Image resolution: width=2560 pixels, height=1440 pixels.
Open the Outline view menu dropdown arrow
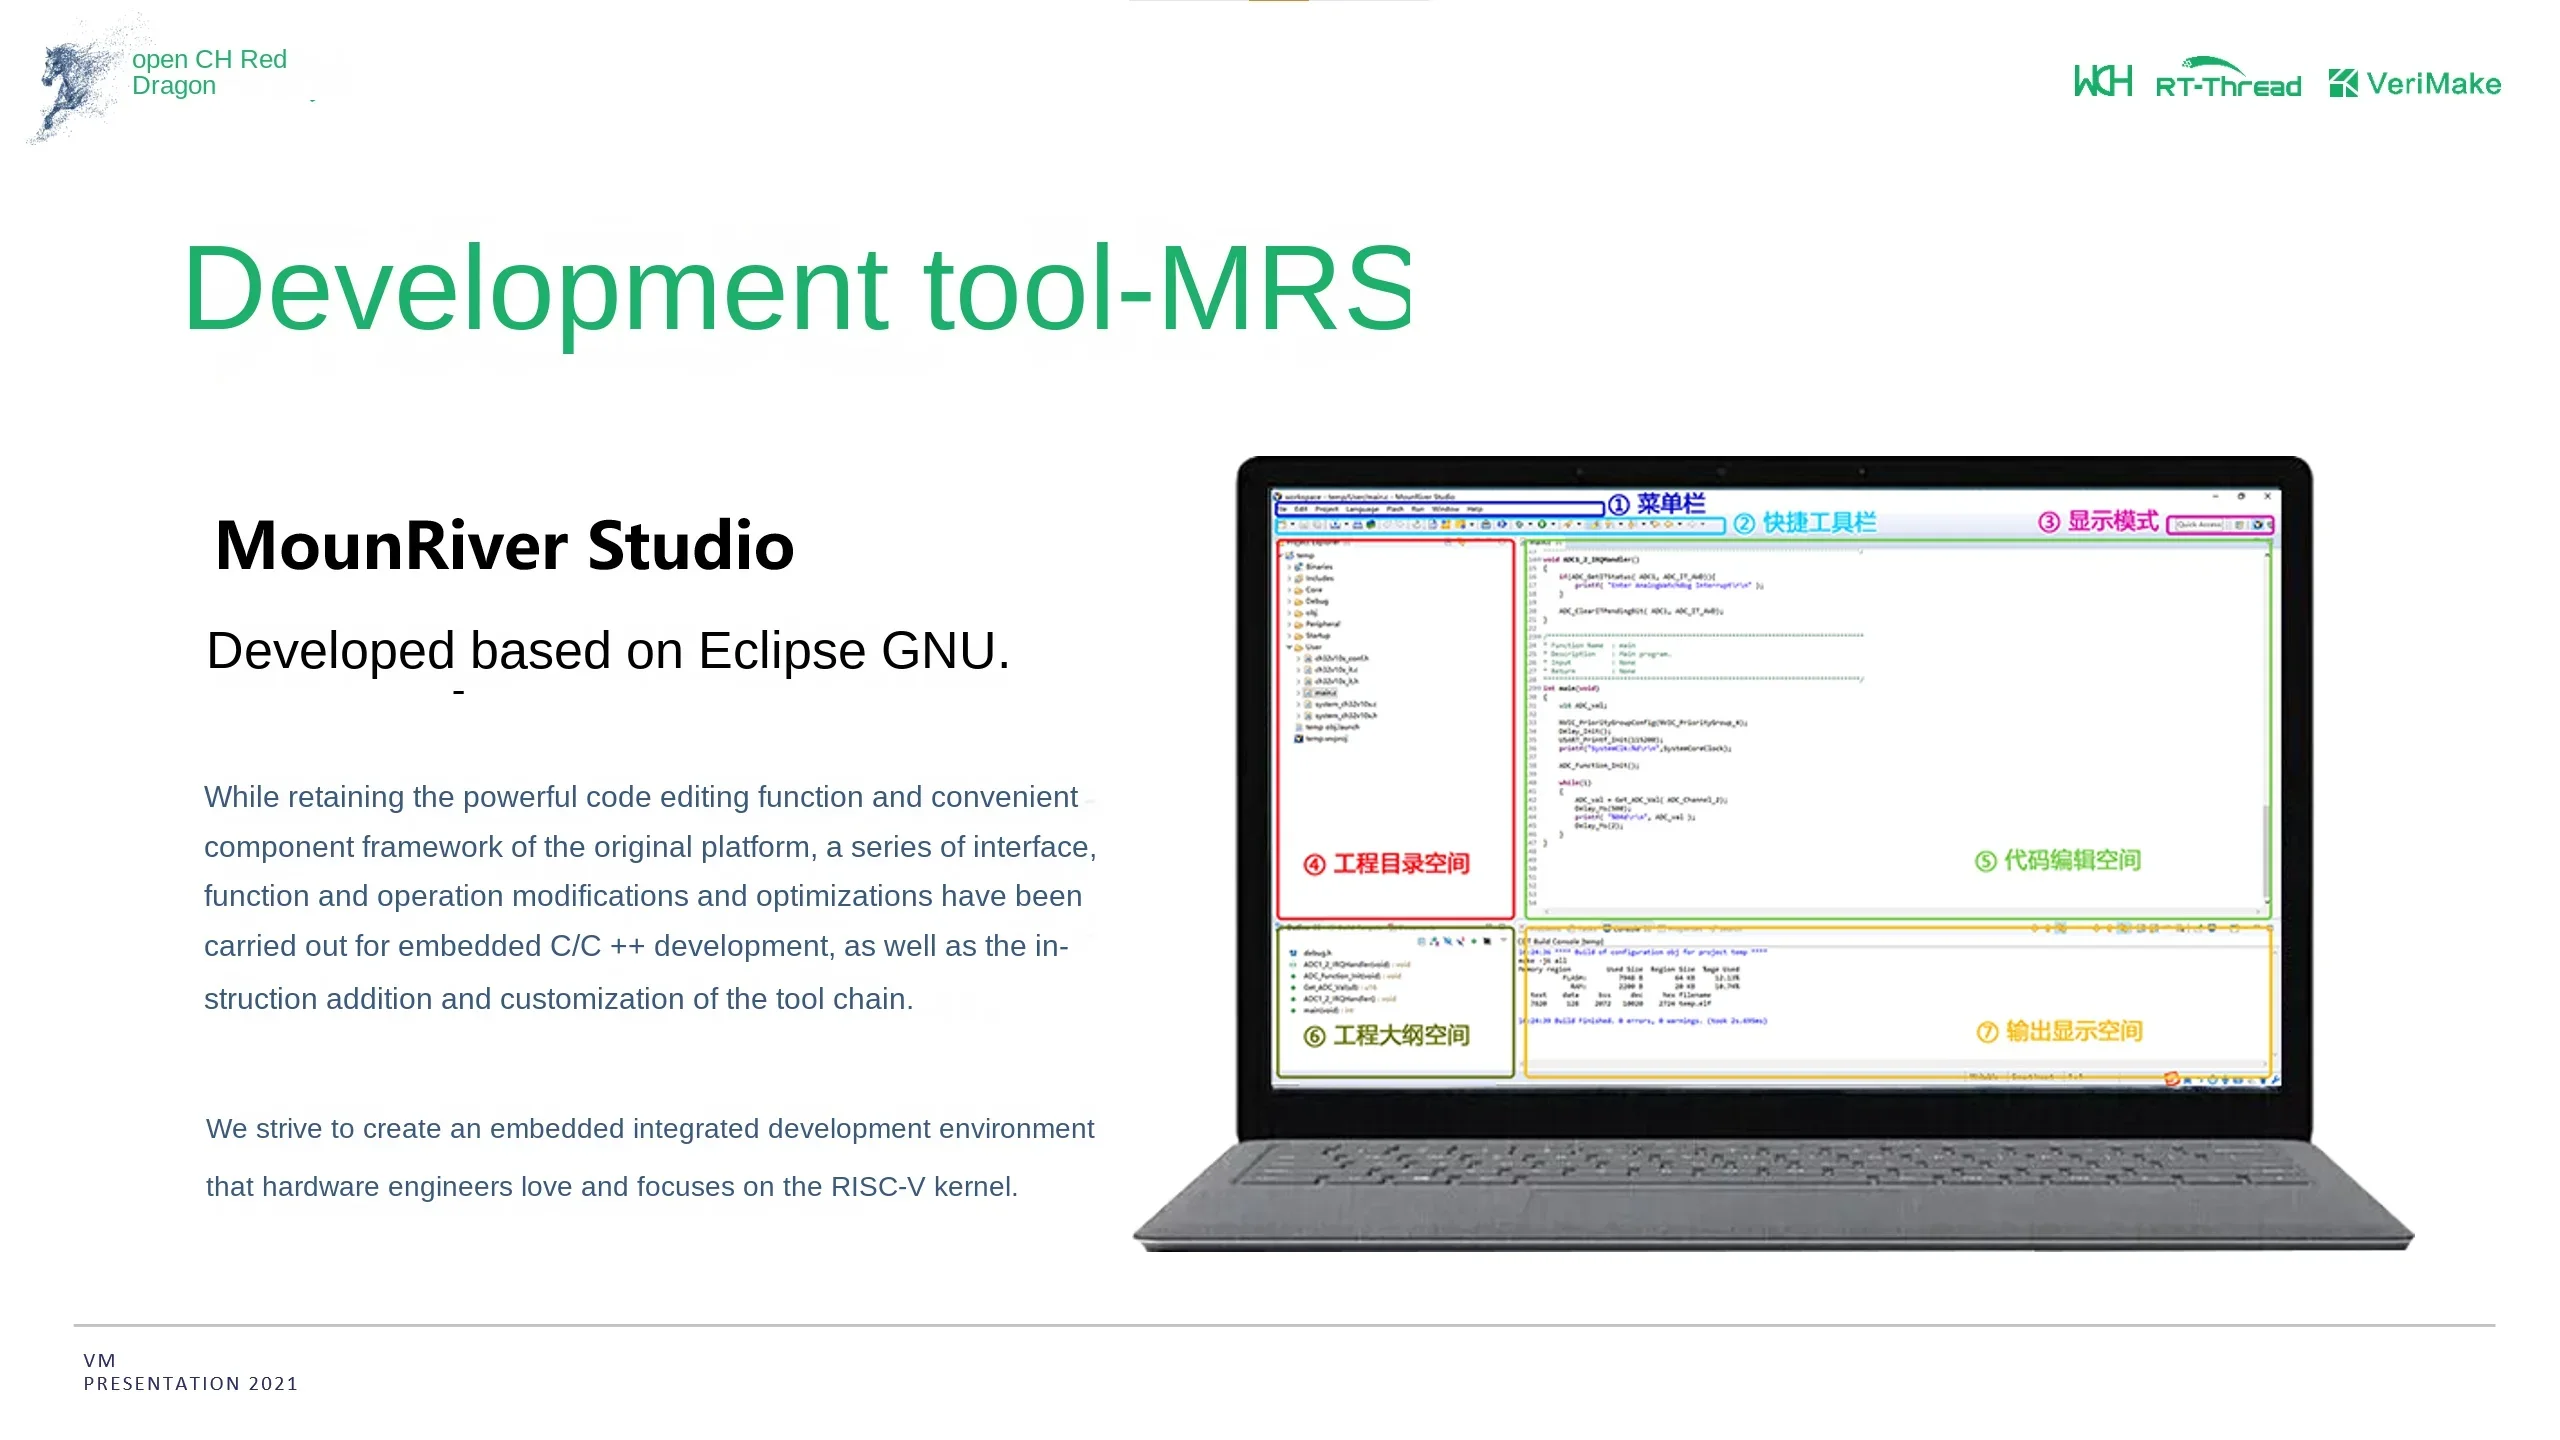tap(1503, 940)
